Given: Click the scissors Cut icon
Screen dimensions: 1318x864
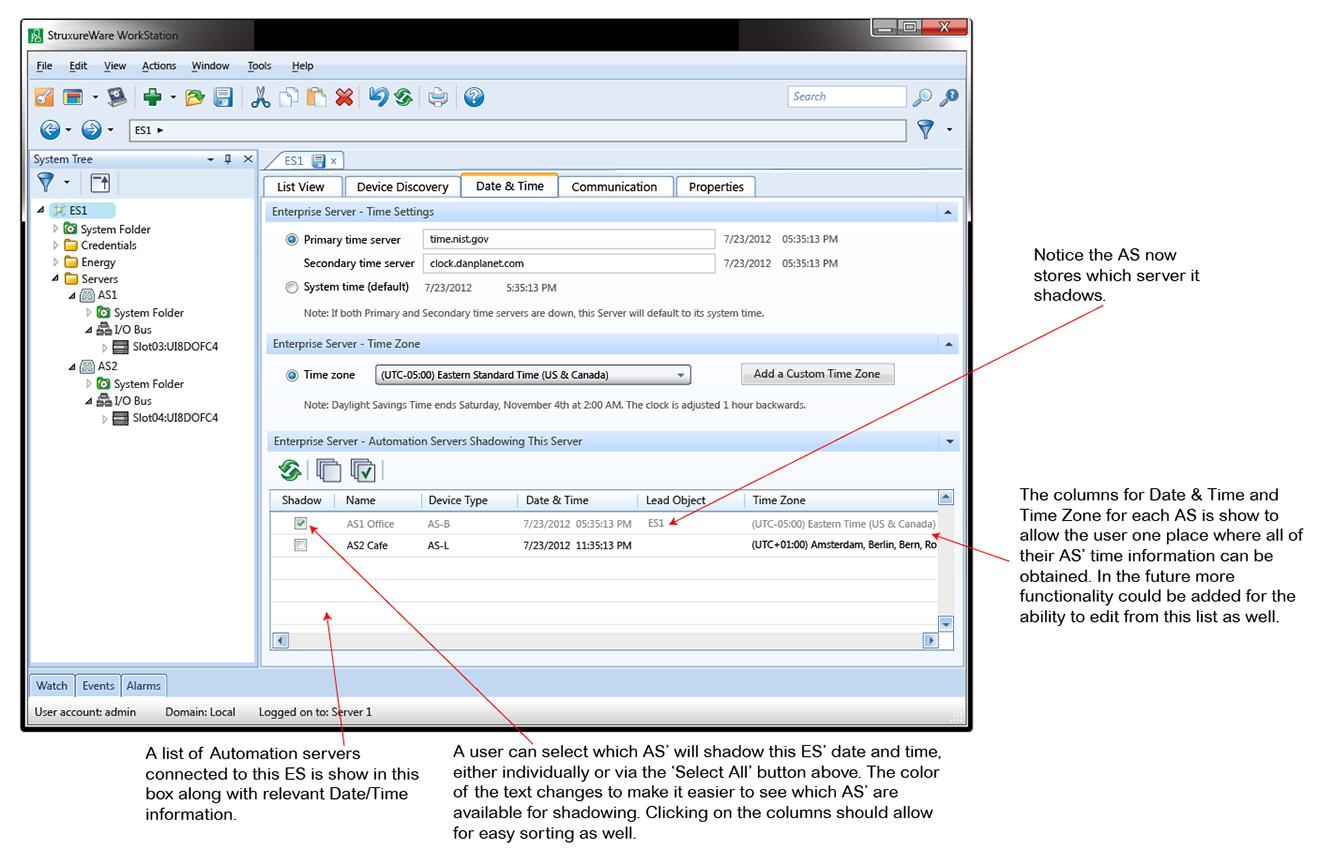Looking at the screenshot, I should tap(261, 97).
